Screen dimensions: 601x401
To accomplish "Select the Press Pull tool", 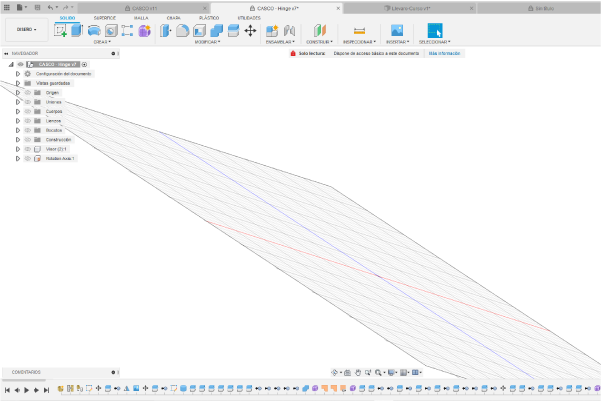I will 165,30.
